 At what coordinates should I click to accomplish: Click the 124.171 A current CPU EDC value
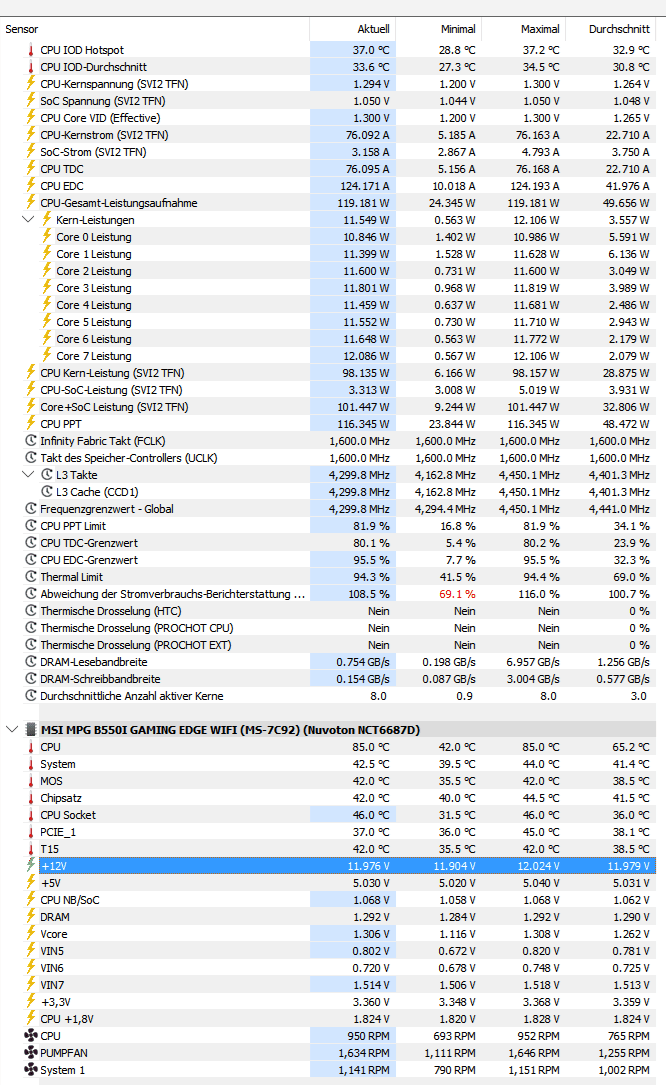364,186
